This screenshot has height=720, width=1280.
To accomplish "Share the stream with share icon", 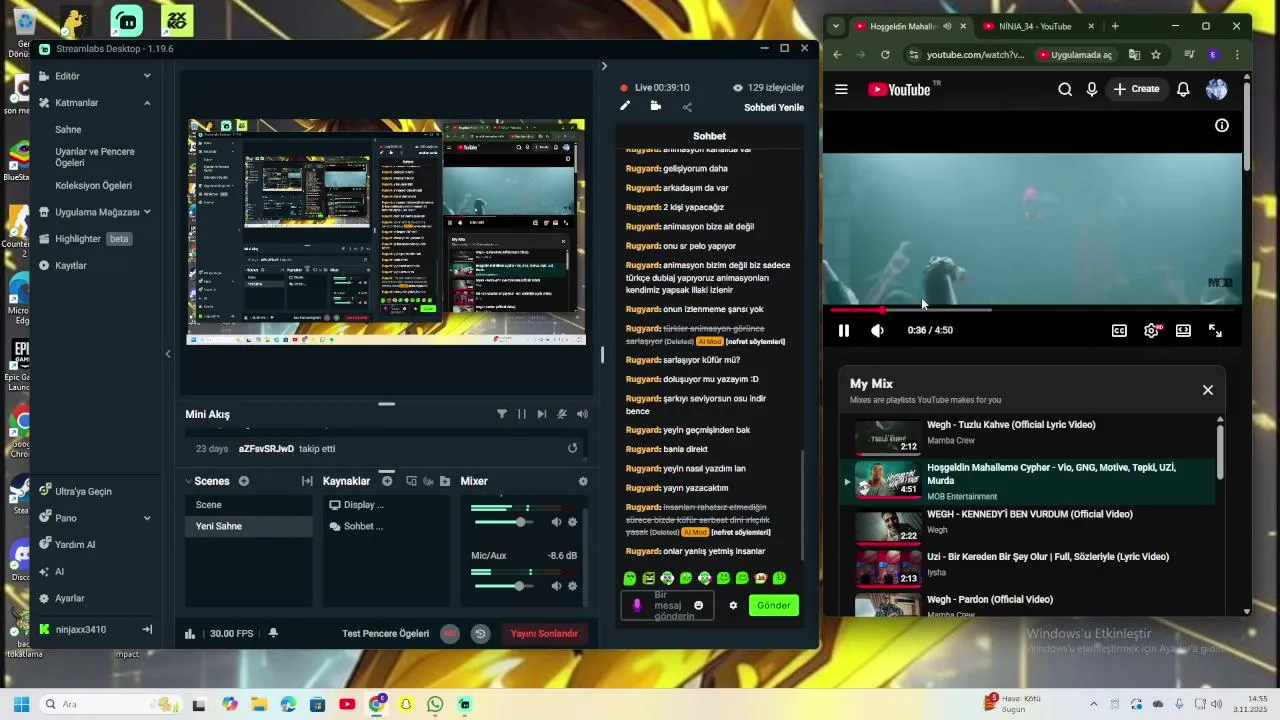I will pyautogui.click(x=687, y=107).
